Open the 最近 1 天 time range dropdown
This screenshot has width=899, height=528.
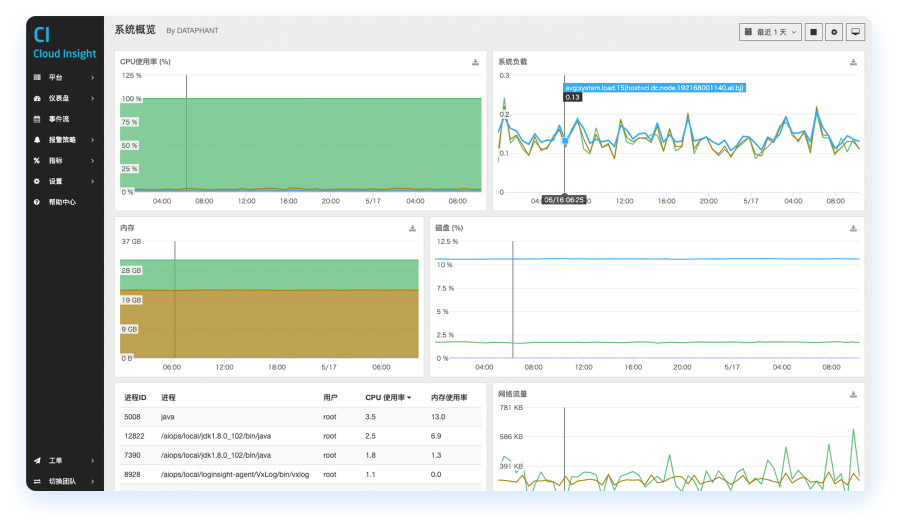[x=771, y=32]
